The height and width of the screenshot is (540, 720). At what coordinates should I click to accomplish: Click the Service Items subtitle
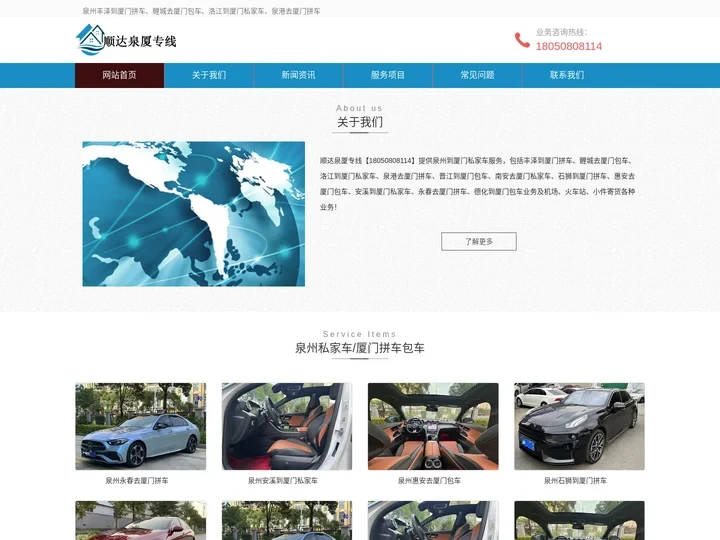pyautogui.click(x=360, y=334)
